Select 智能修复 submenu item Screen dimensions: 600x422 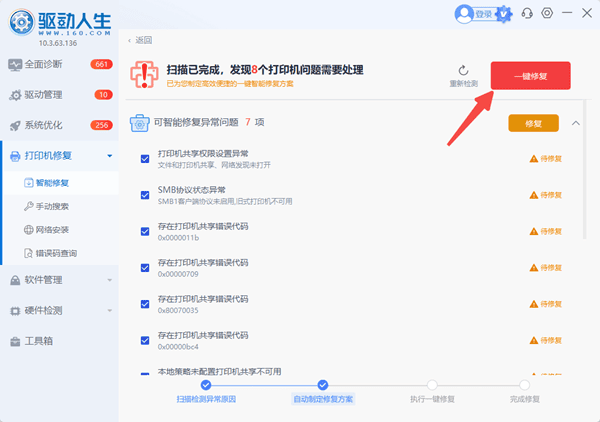61,183
